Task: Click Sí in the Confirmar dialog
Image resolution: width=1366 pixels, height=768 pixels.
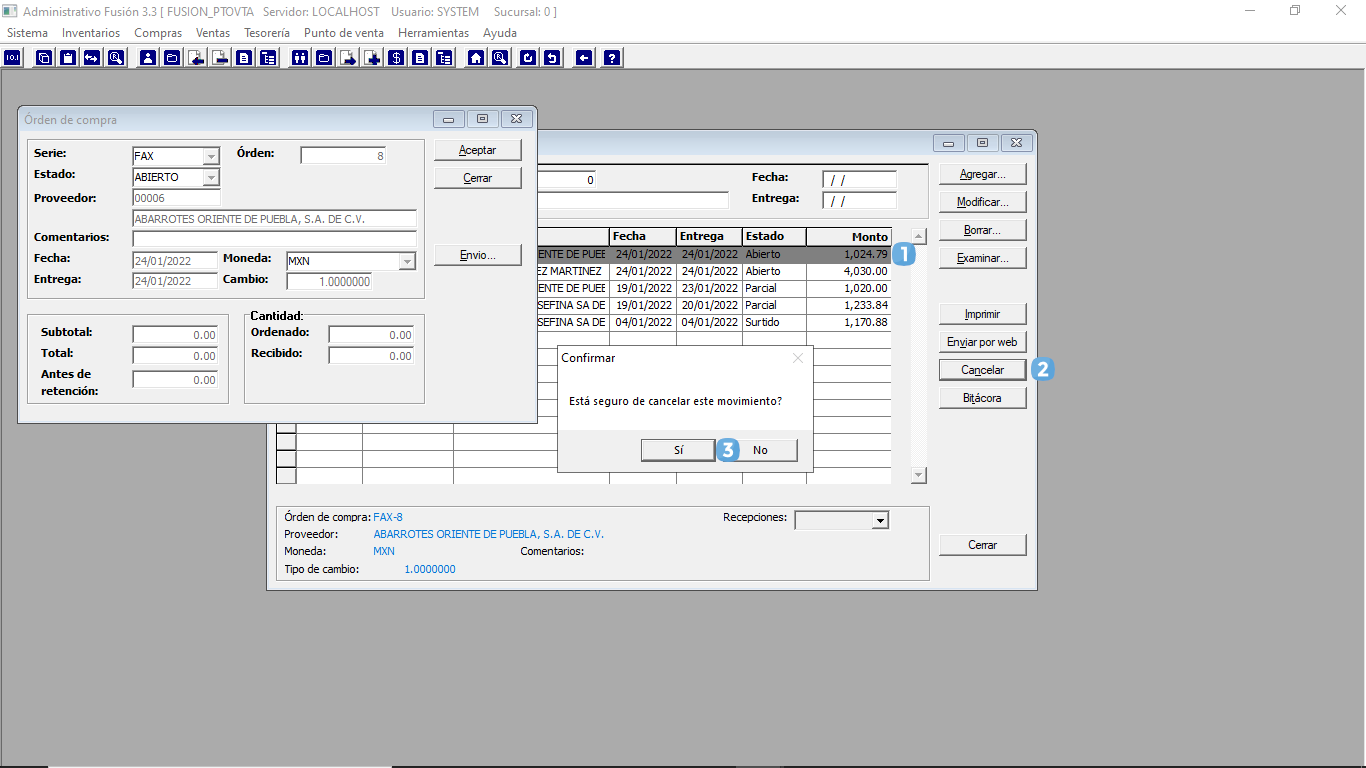Action: [678, 450]
